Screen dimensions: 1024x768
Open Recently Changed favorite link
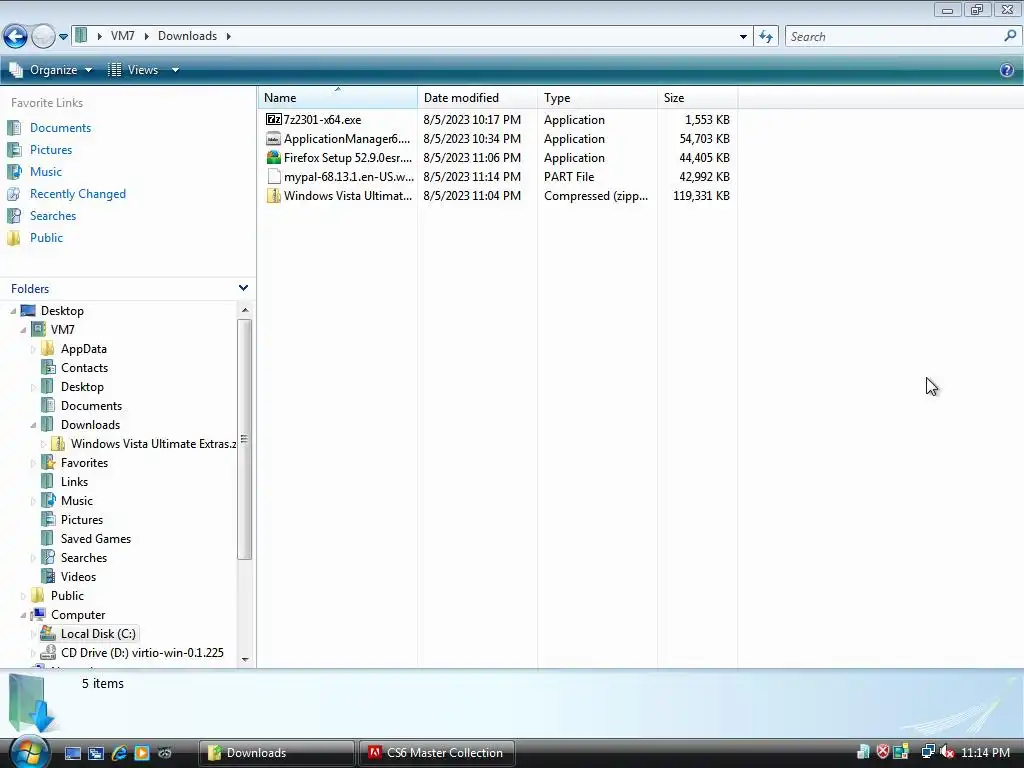77,194
